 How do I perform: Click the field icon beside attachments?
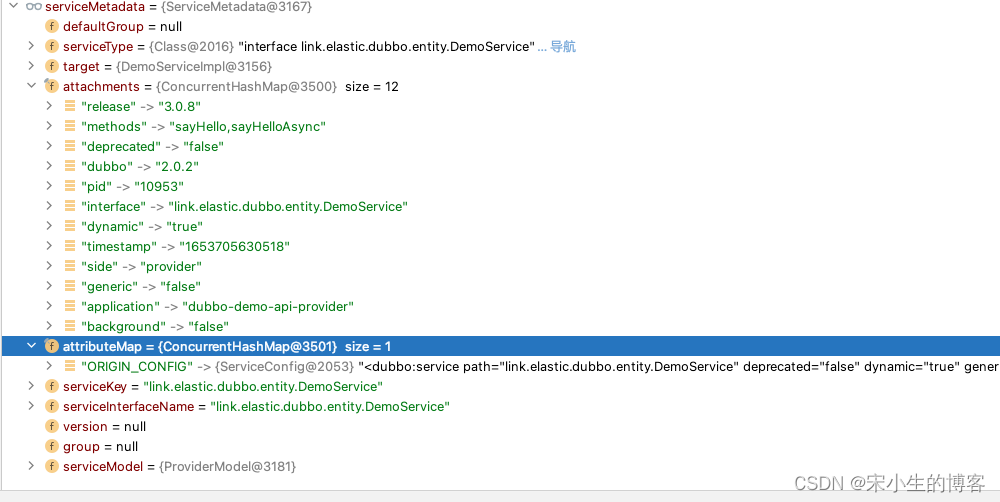click(52, 87)
